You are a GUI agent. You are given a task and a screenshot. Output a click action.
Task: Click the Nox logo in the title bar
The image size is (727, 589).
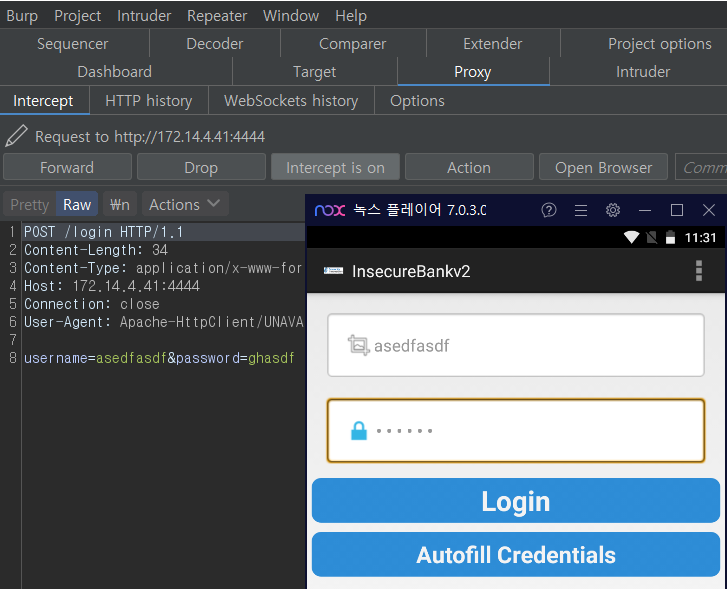pyautogui.click(x=330, y=210)
